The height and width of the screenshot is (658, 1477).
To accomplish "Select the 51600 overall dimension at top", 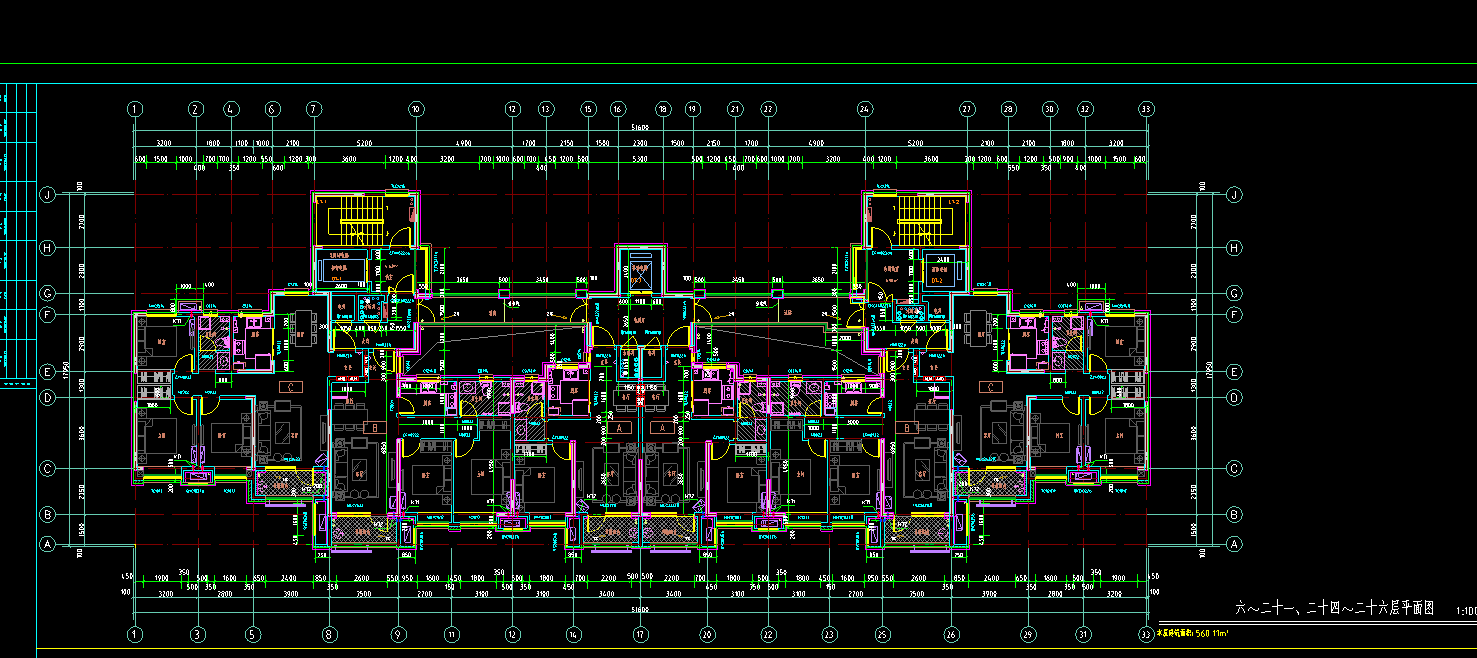I will [x=640, y=128].
